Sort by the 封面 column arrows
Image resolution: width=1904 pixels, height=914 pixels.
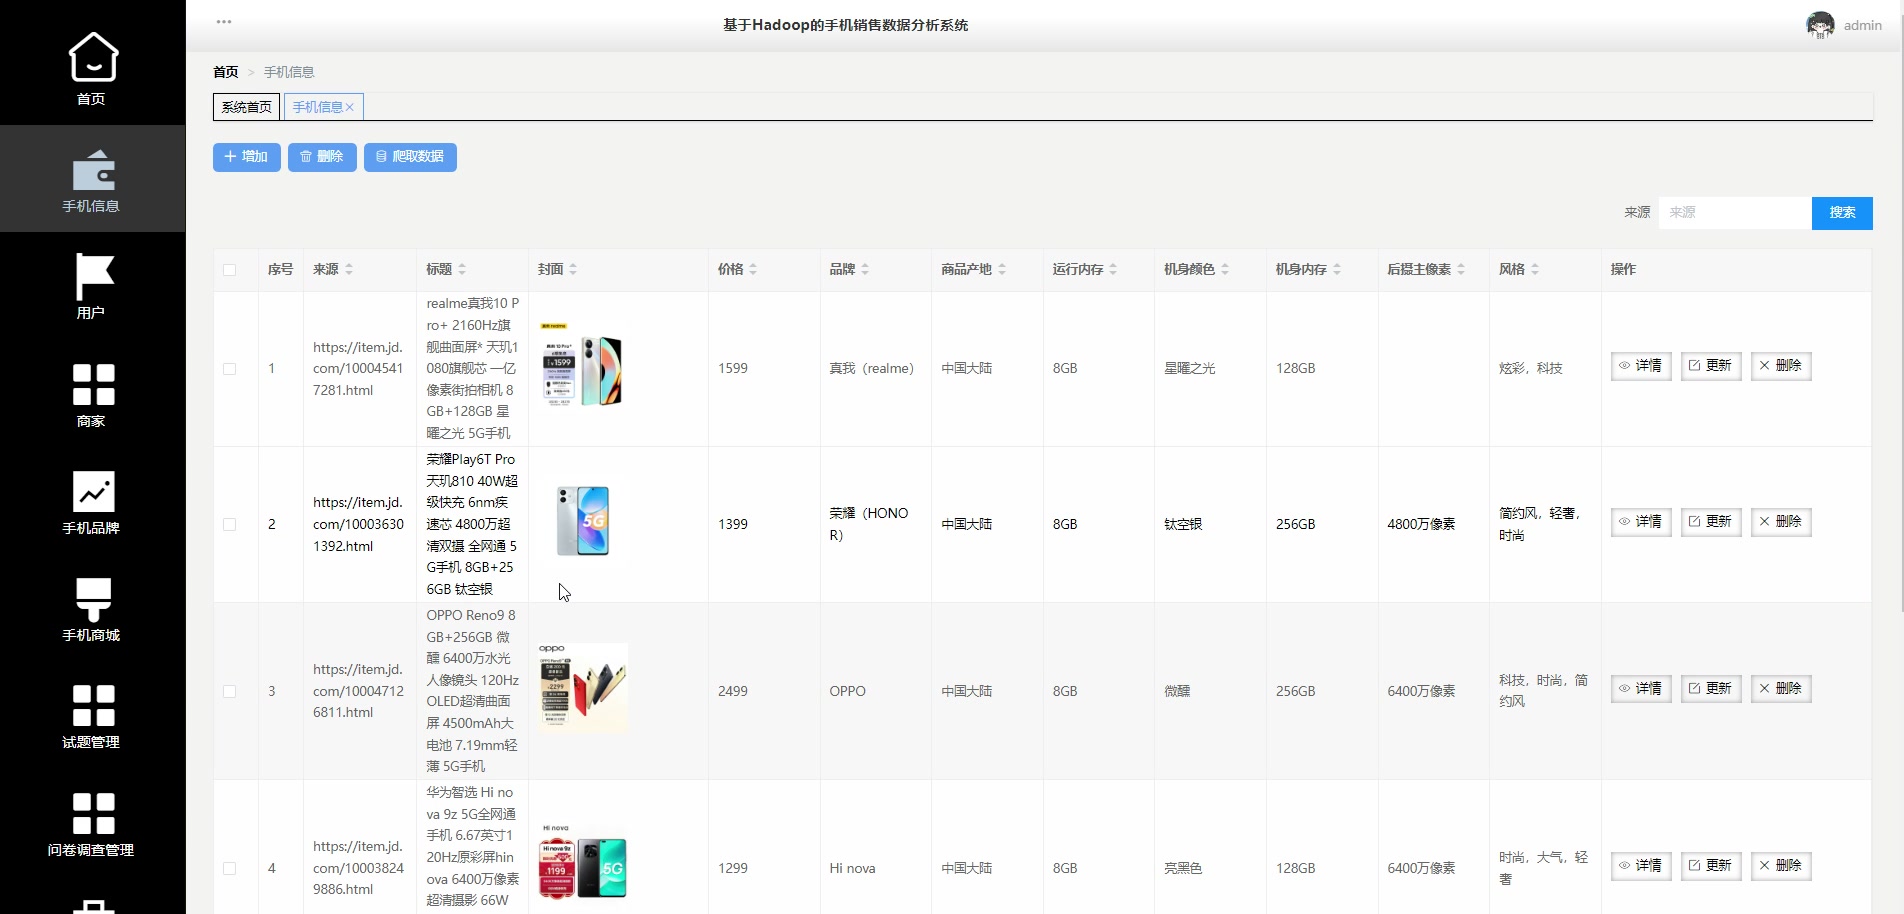pos(573,270)
